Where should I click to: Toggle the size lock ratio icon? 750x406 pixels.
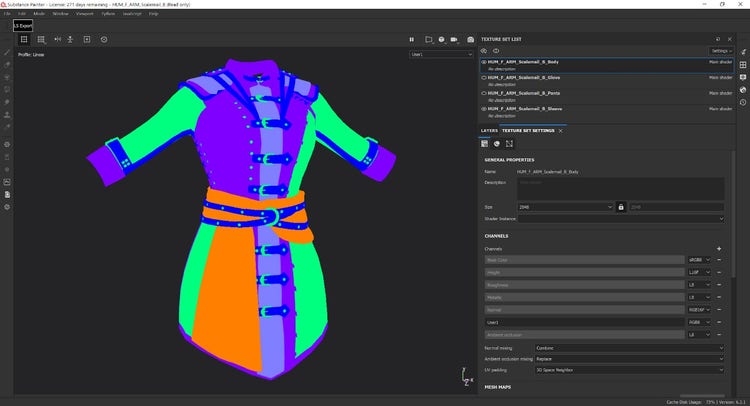[621, 207]
